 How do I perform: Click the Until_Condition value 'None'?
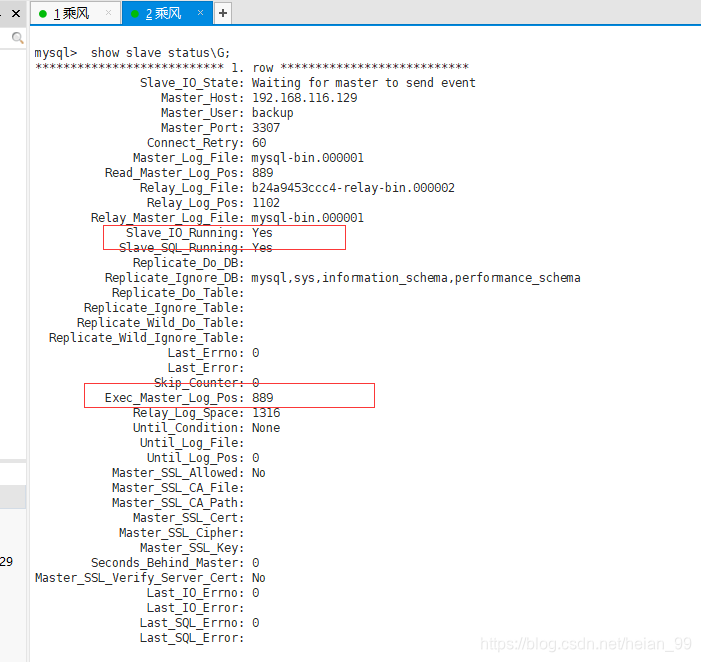tap(266, 428)
